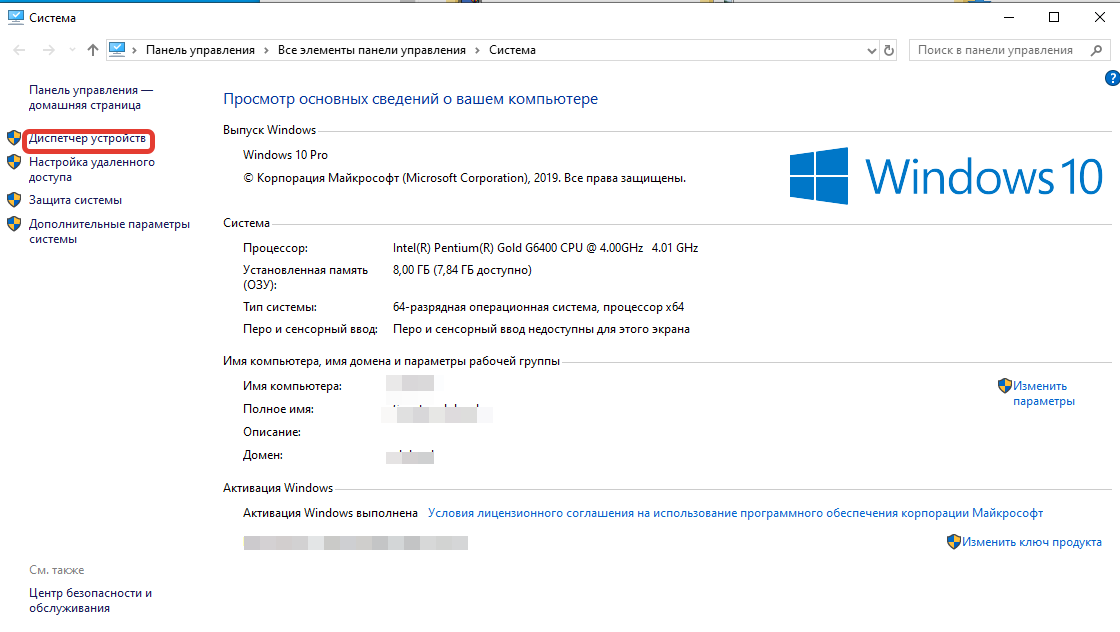The width and height of the screenshot is (1120, 632).
Task: Click shield icon beside Настройка удаленного доступа
Action: coord(14,162)
